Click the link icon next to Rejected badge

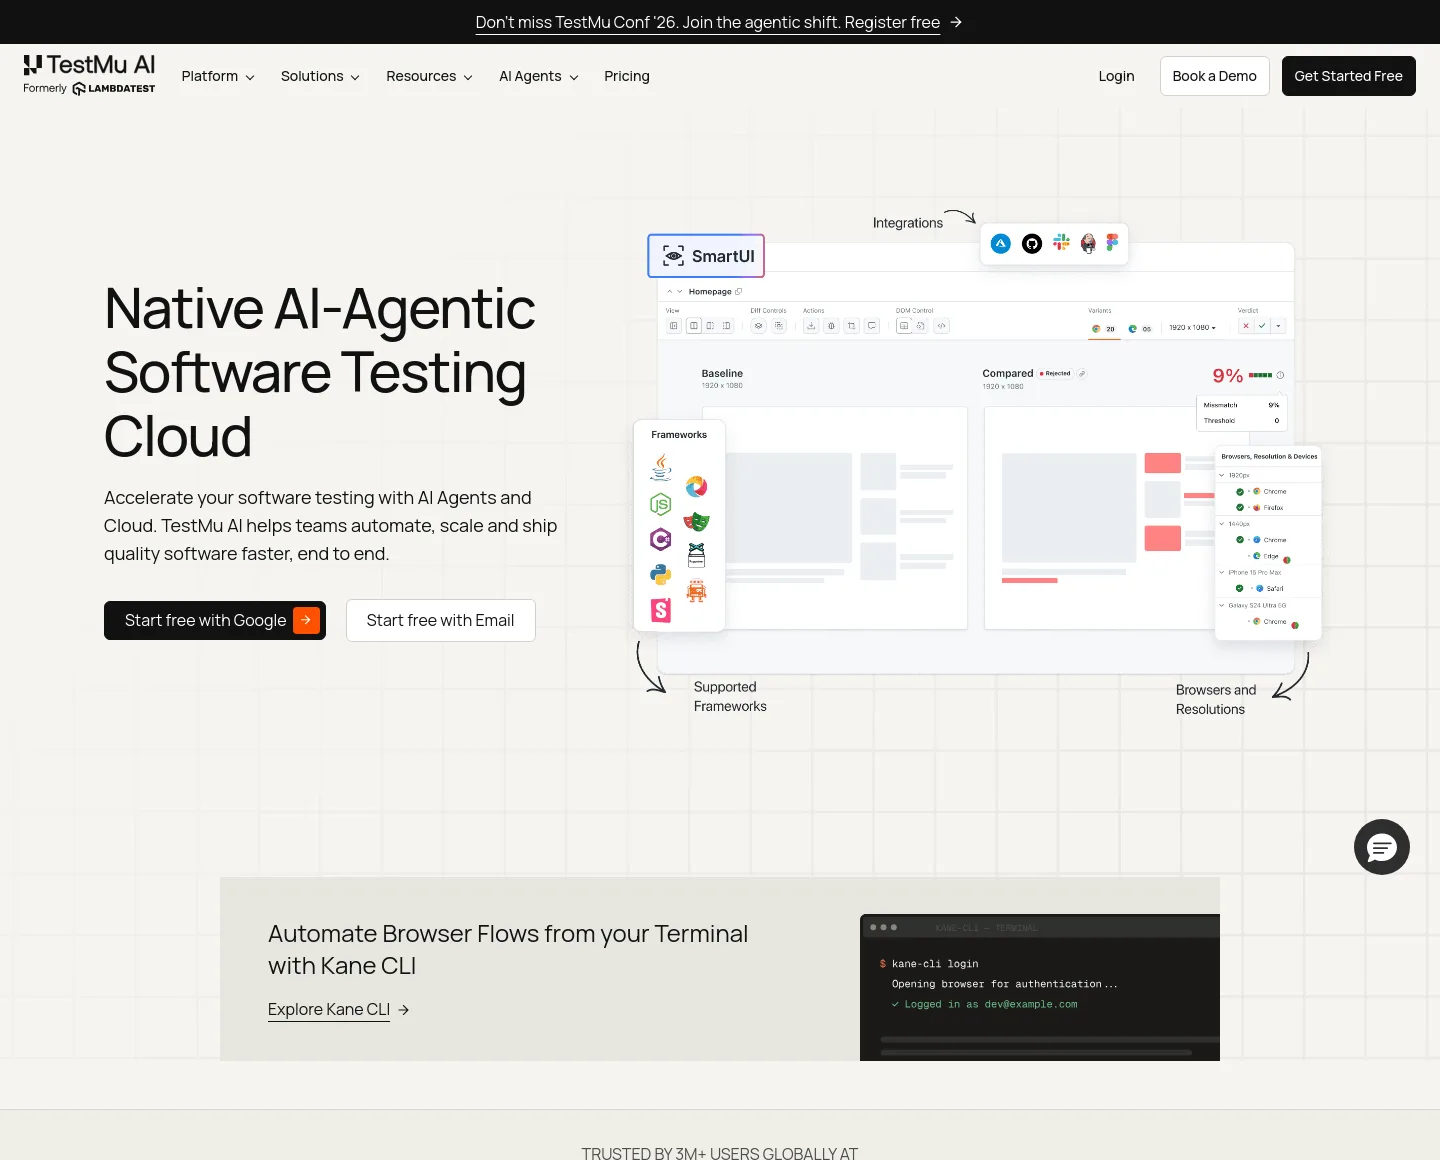[x=1082, y=374]
